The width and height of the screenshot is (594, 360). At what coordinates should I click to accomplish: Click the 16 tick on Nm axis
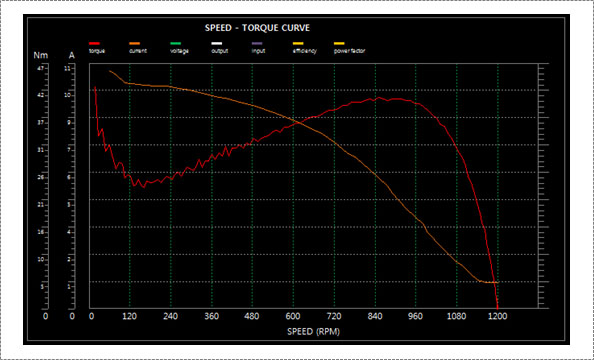tap(41, 232)
